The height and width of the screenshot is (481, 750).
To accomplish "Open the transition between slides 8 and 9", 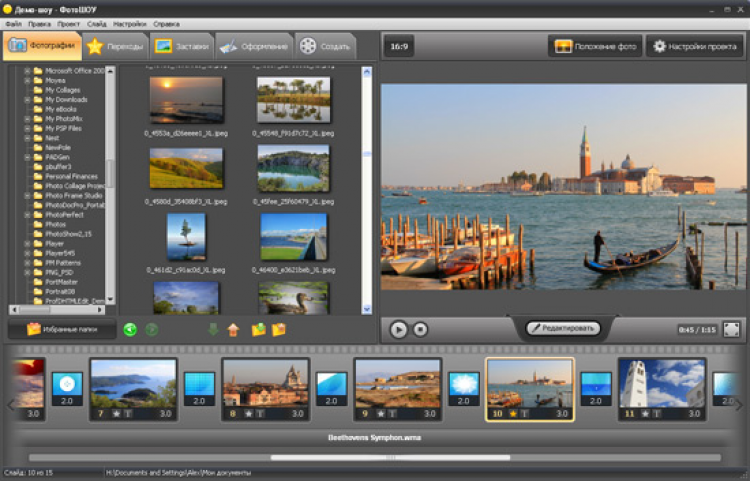I will pos(331,389).
